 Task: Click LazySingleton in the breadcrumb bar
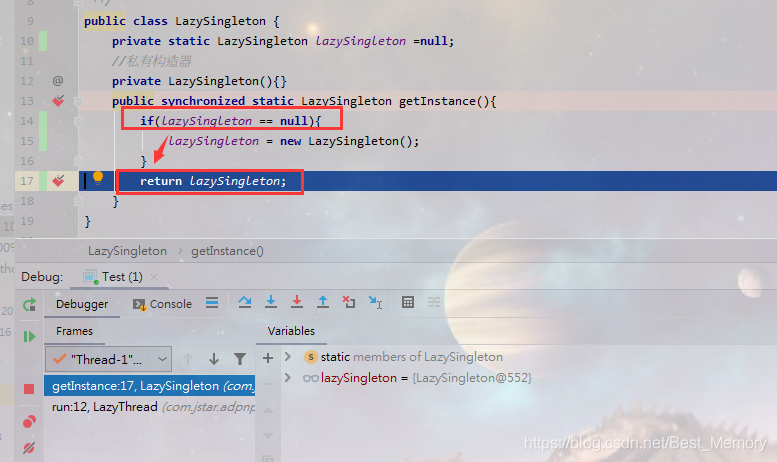[127, 251]
